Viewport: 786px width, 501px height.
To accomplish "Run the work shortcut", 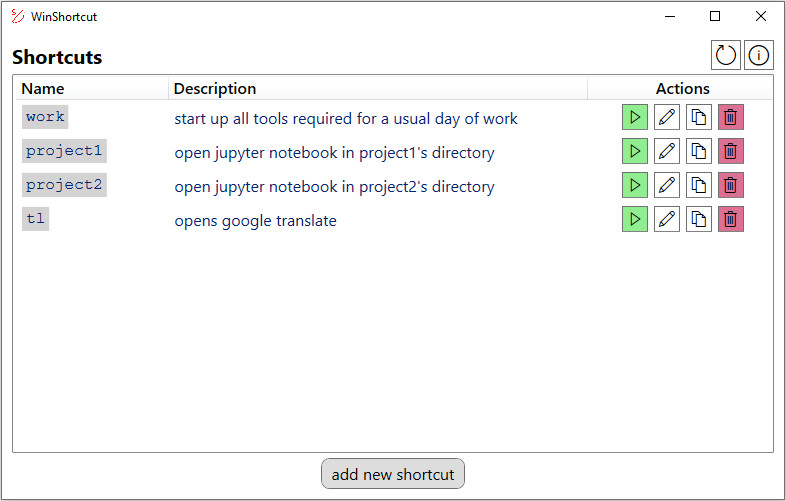I will pos(635,118).
